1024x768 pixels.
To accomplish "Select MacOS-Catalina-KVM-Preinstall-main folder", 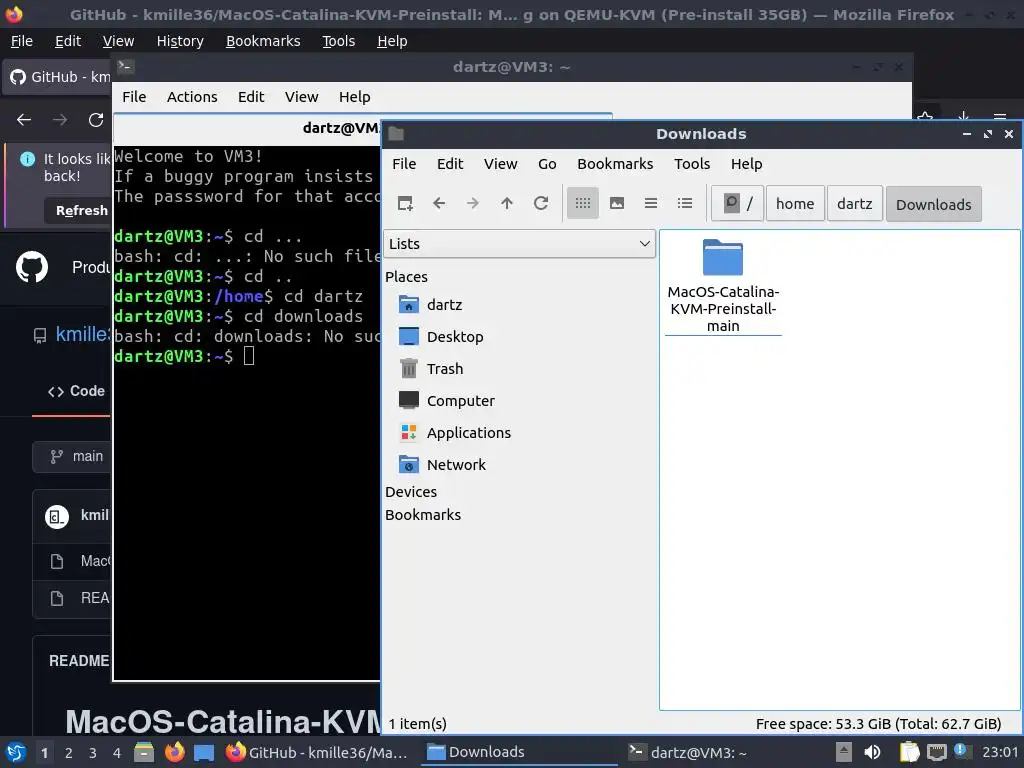I will pyautogui.click(x=723, y=286).
